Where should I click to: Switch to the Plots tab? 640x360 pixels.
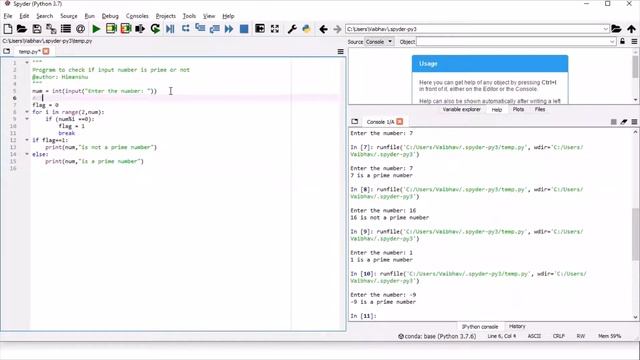[518, 109]
